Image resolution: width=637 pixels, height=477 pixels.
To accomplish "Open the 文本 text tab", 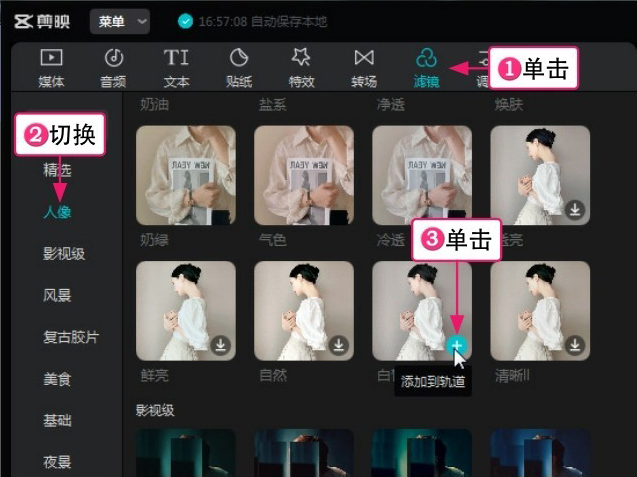I will [x=176, y=68].
